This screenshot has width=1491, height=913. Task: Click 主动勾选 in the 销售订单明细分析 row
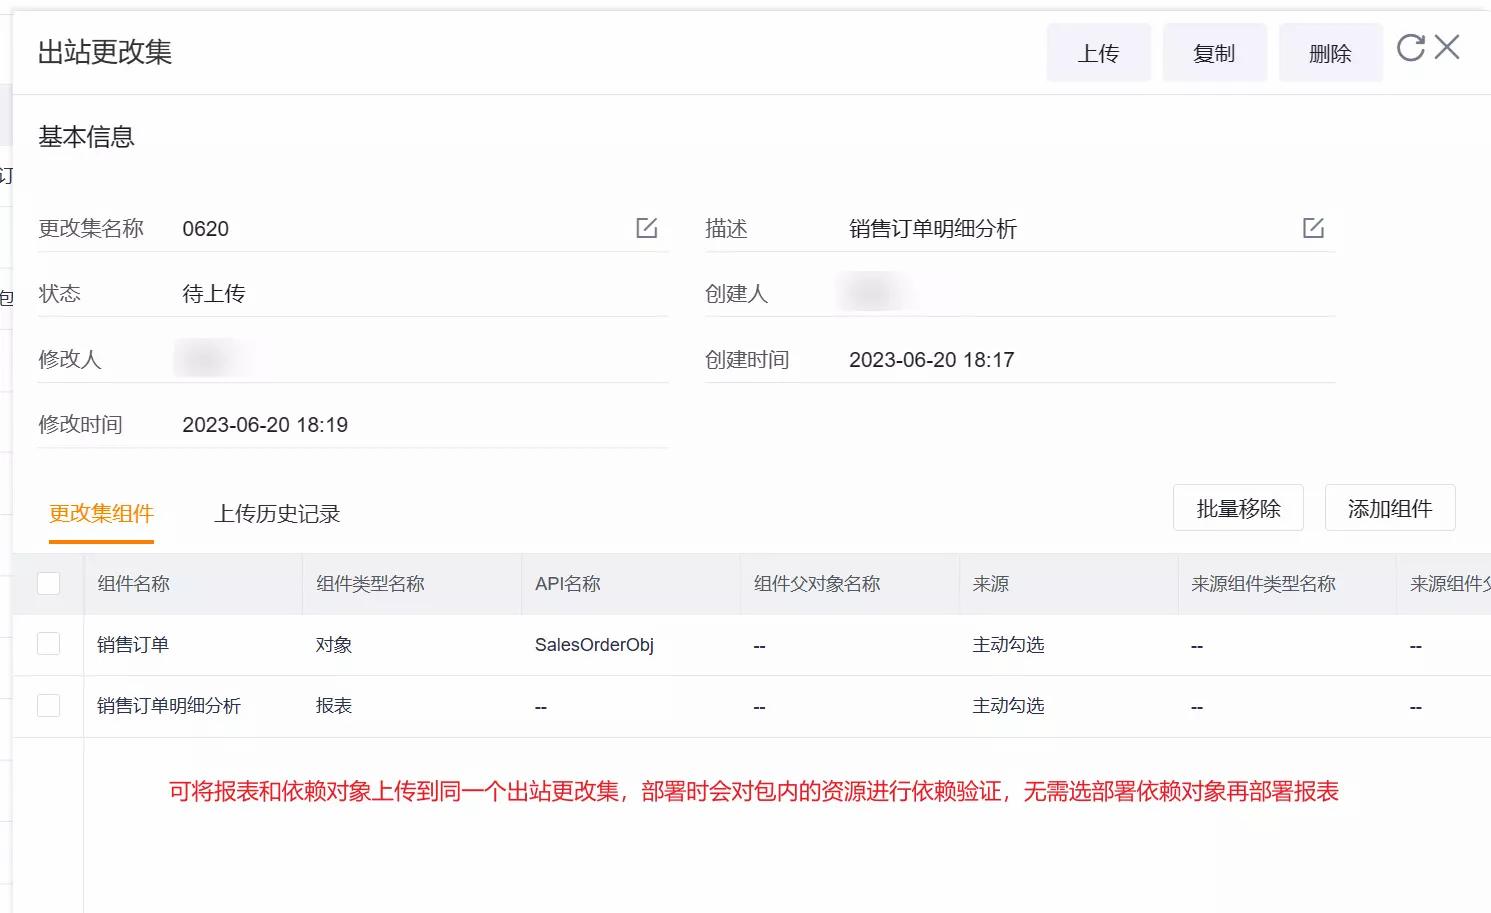point(1008,706)
